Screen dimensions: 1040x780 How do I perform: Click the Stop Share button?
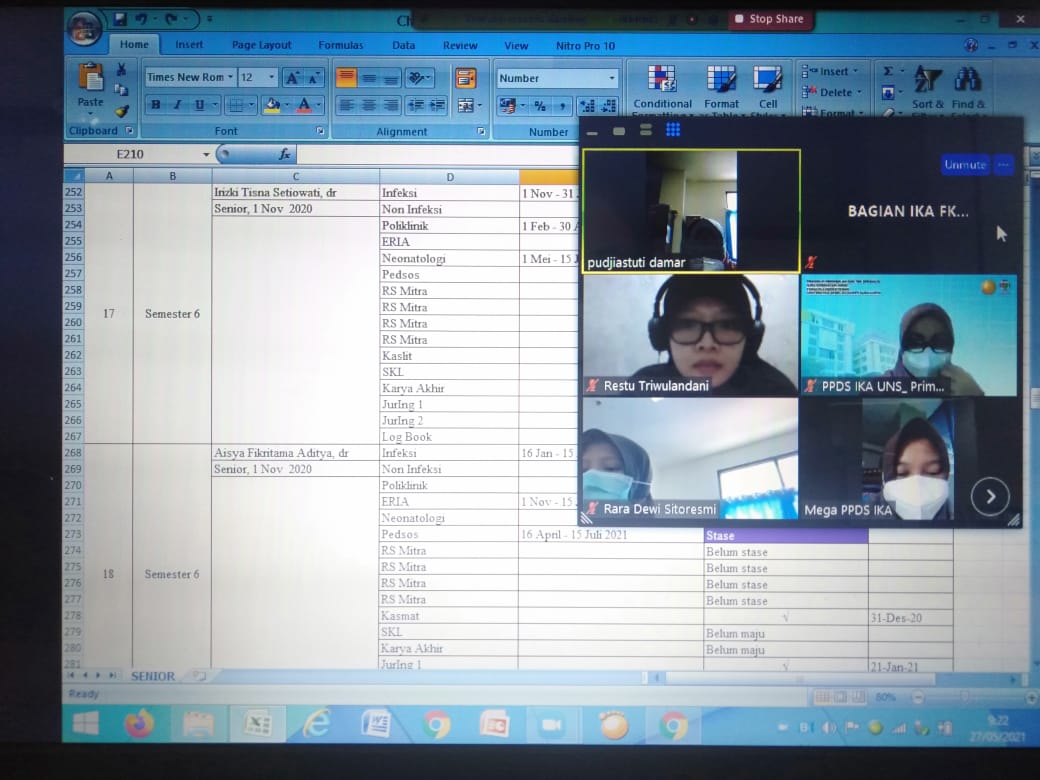[769, 19]
